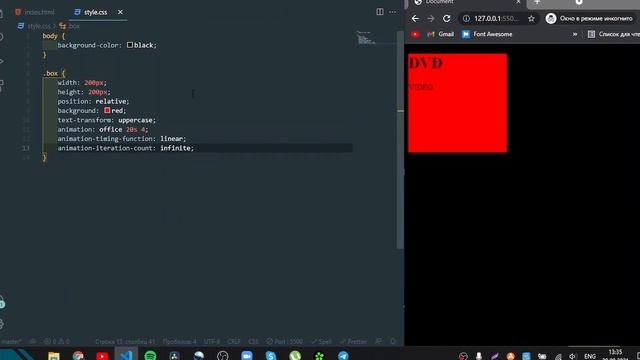Click the VIDEO text in the red box
The height and width of the screenshot is (360, 640).
click(420, 87)
